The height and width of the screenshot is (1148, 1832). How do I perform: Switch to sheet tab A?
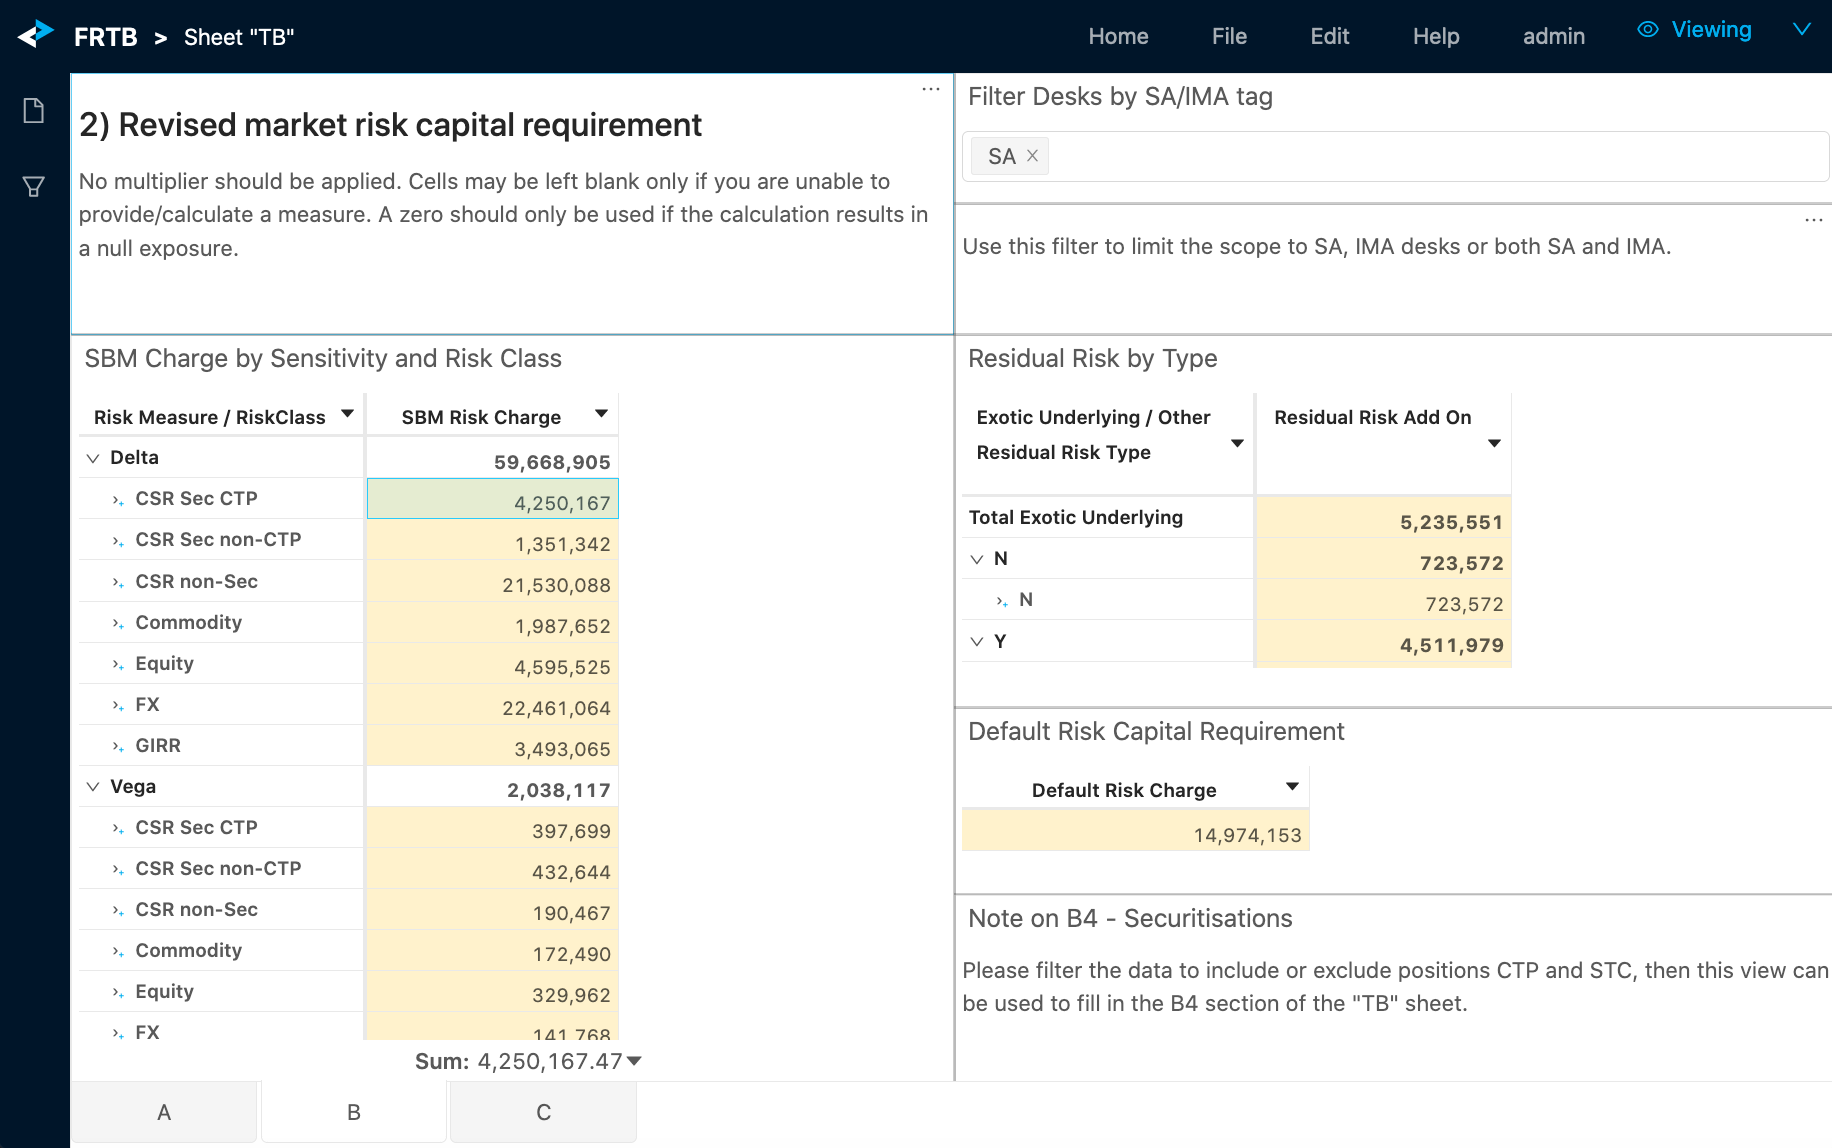164,1112
